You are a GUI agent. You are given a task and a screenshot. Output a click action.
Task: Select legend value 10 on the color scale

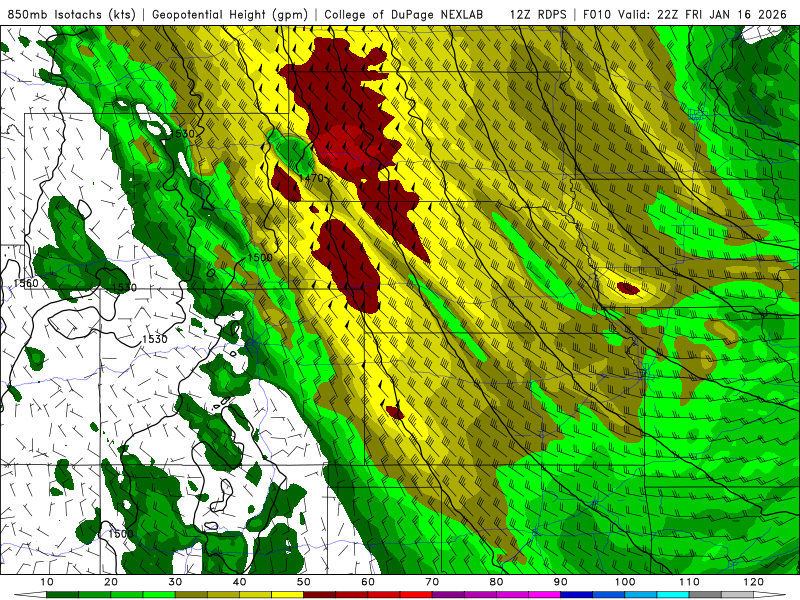tap(46, 582)
